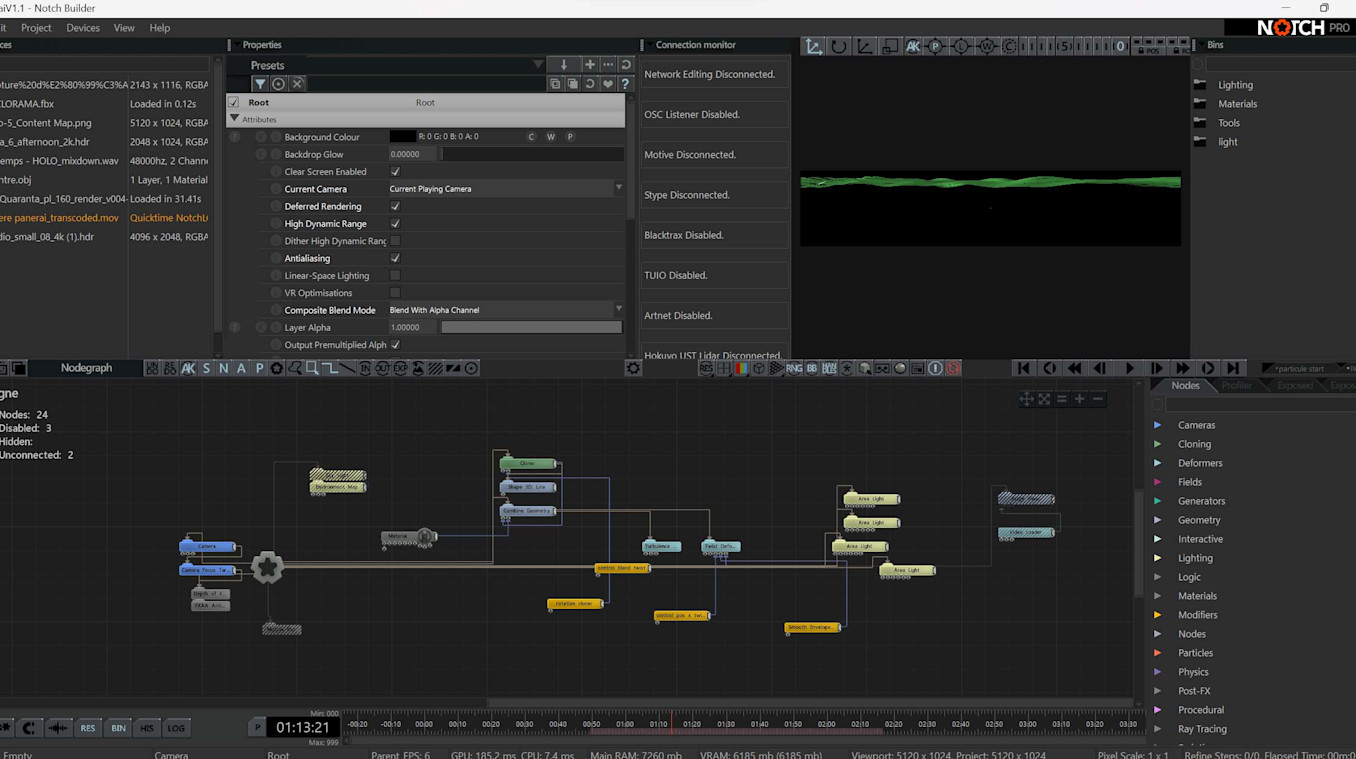Screen dimensions: 1356x759
Task: Click the EXP icon in nodegraph toolbar
Action: [401, 368]
